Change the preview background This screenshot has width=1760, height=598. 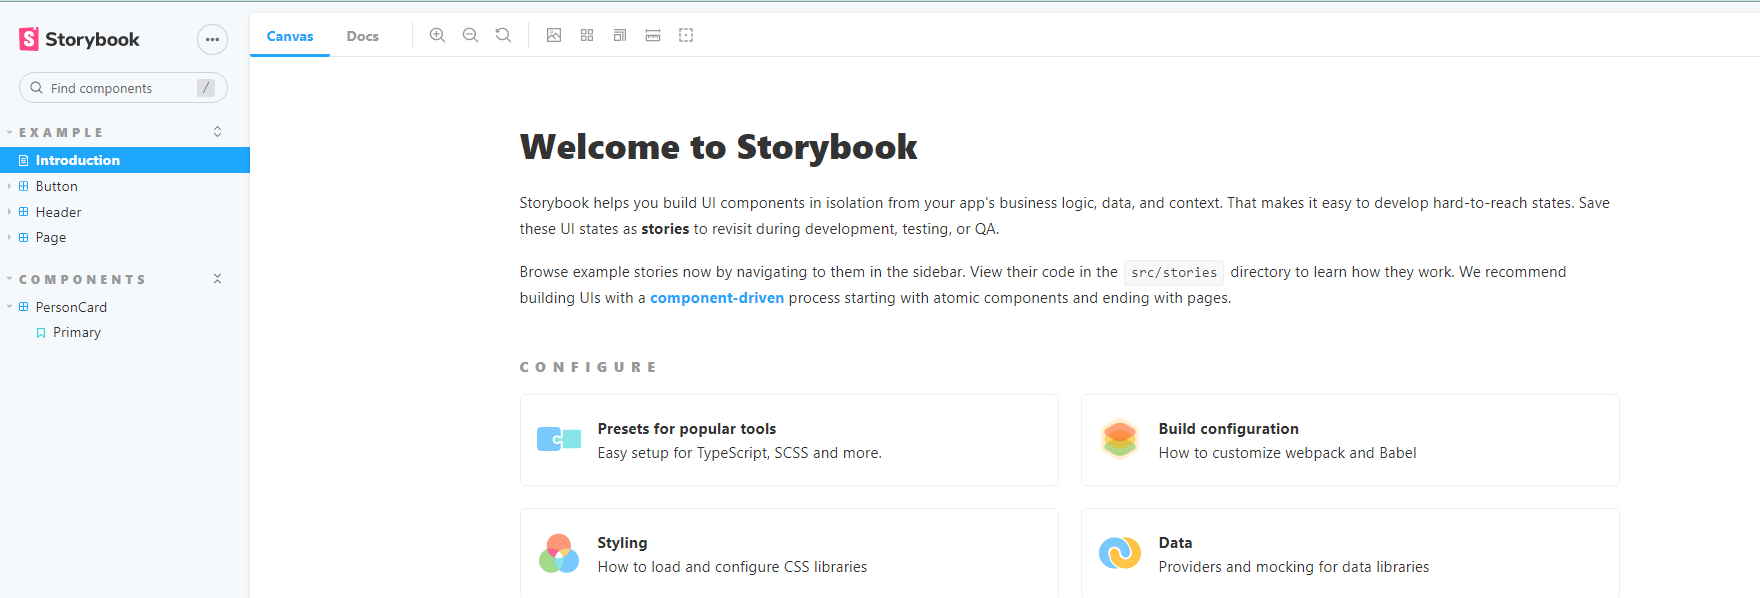click(554, 35)
